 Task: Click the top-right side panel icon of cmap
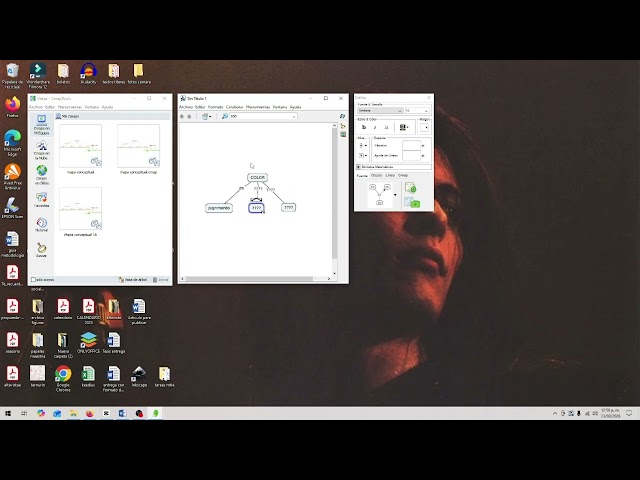tap(342, 116)
